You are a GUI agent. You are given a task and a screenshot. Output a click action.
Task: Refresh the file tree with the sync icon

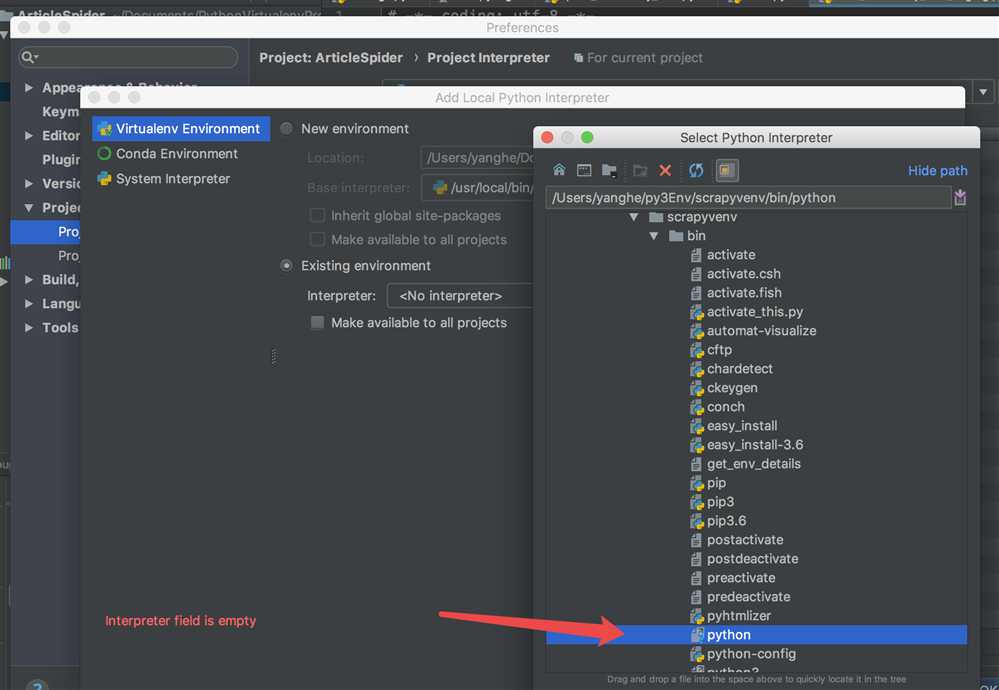(x=696, y=170)
